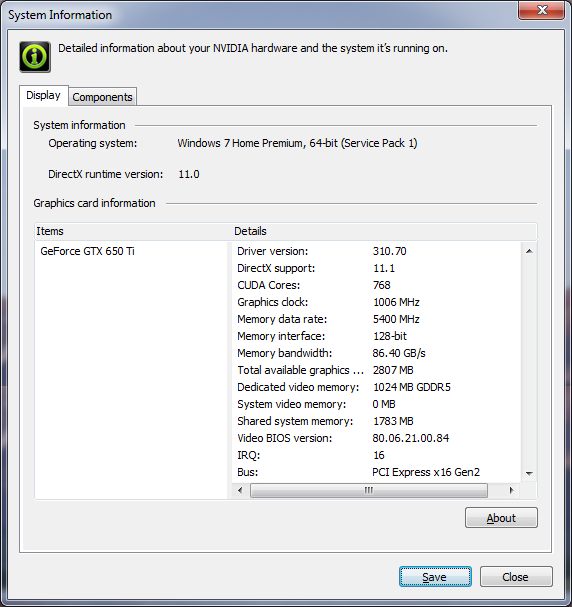The width and height of the screenshot is (572, 607).
Task: Click the Details column header
Action: [x=384, y=231]
